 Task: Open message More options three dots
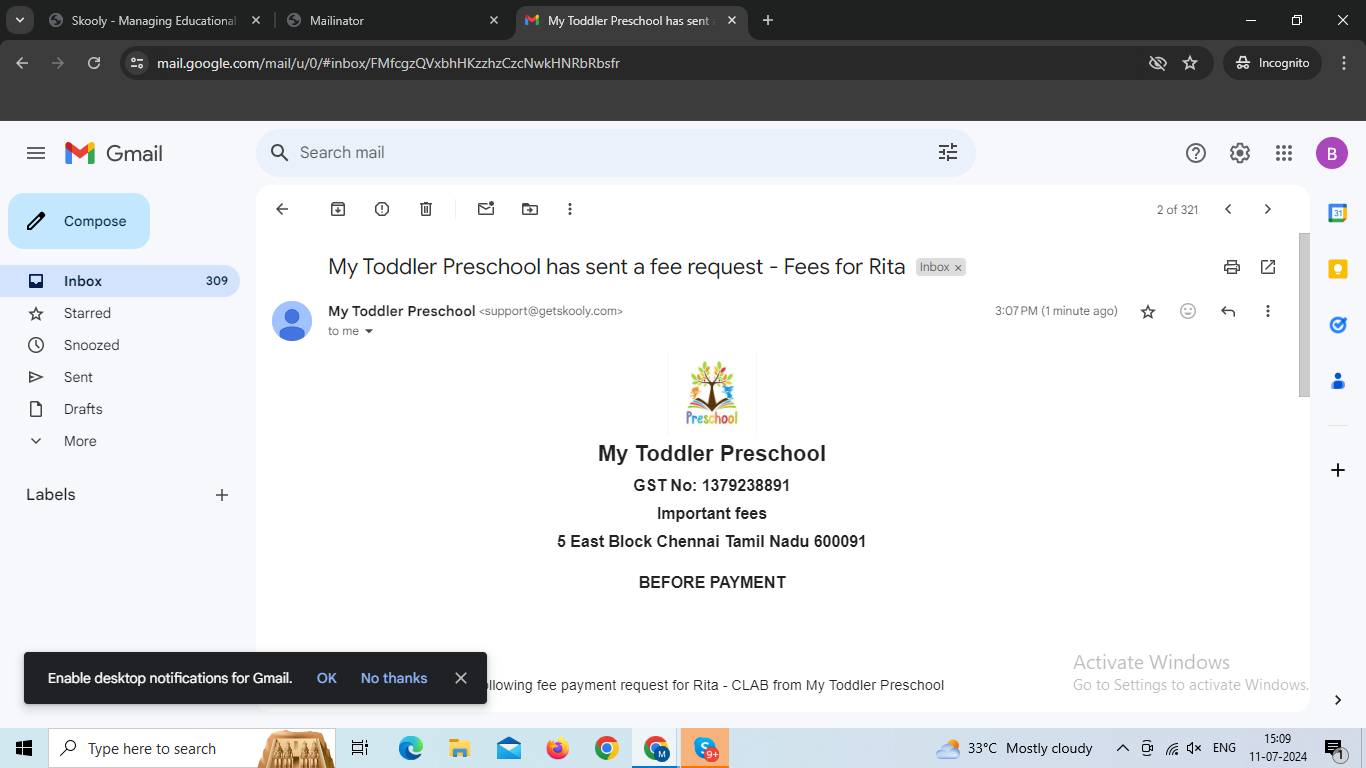(1268, 311)
